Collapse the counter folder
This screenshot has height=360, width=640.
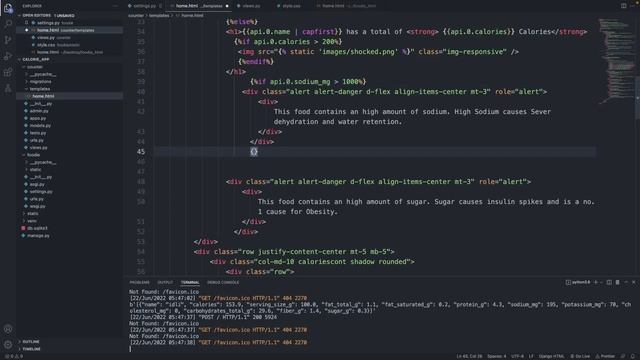point(69,67)
